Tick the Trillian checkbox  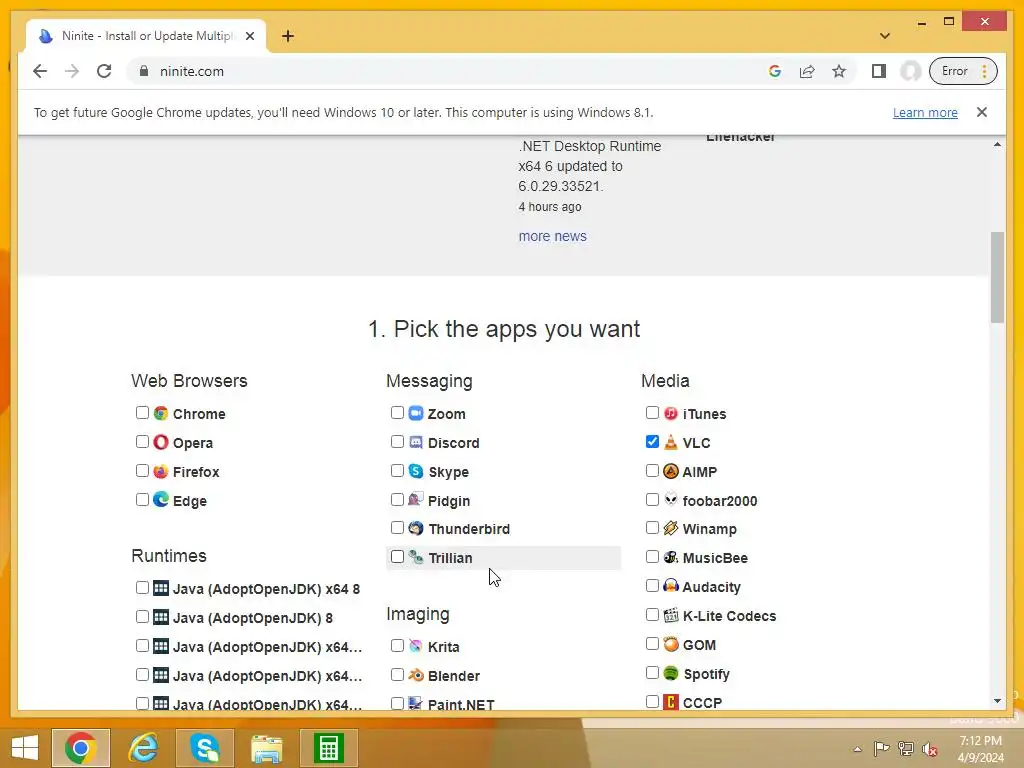point(397,557)
